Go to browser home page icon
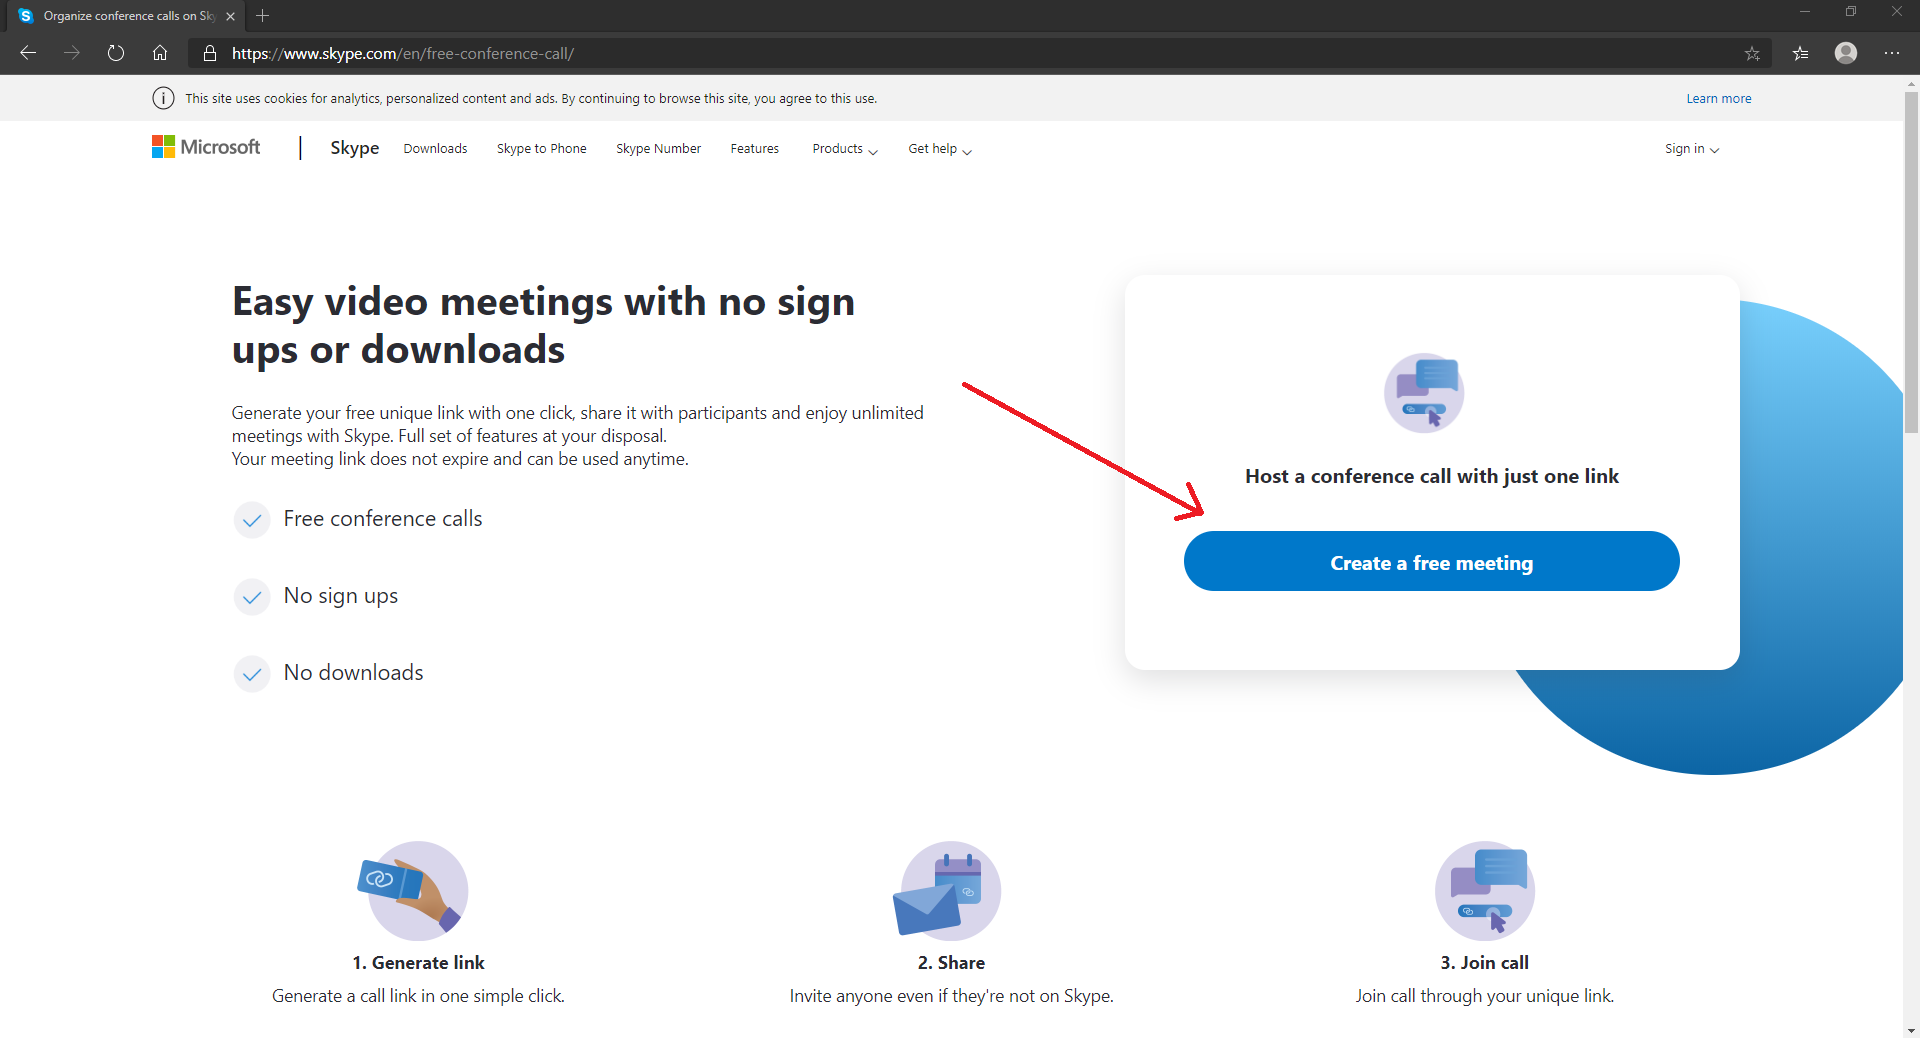 point(160,53)
